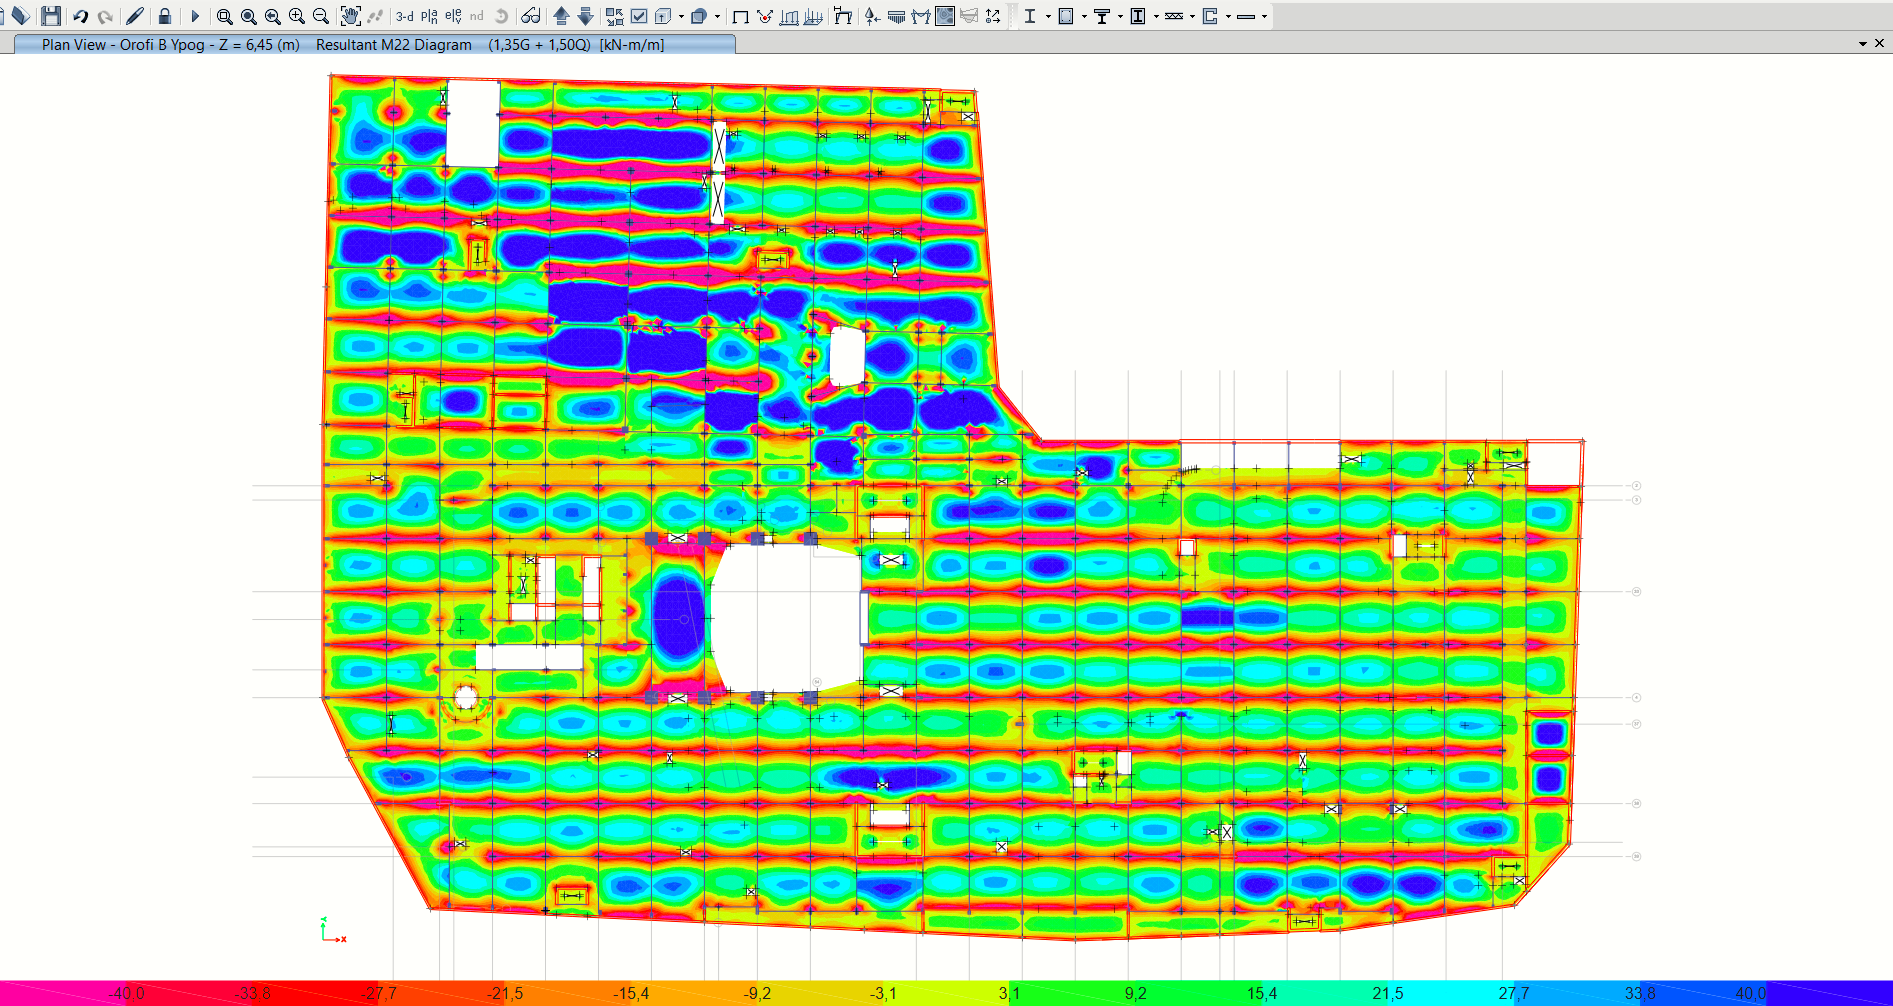Click the composite column design icon
Image resolution: width=1893 pixels, height=1006 pixels.
coord(1137,16)
